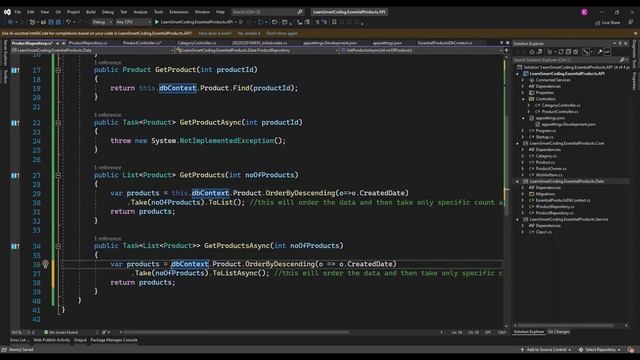Click Solution Explorer Properties wrench icon
The width and height of the screenshot is (640, 360).
pos(600,52)
